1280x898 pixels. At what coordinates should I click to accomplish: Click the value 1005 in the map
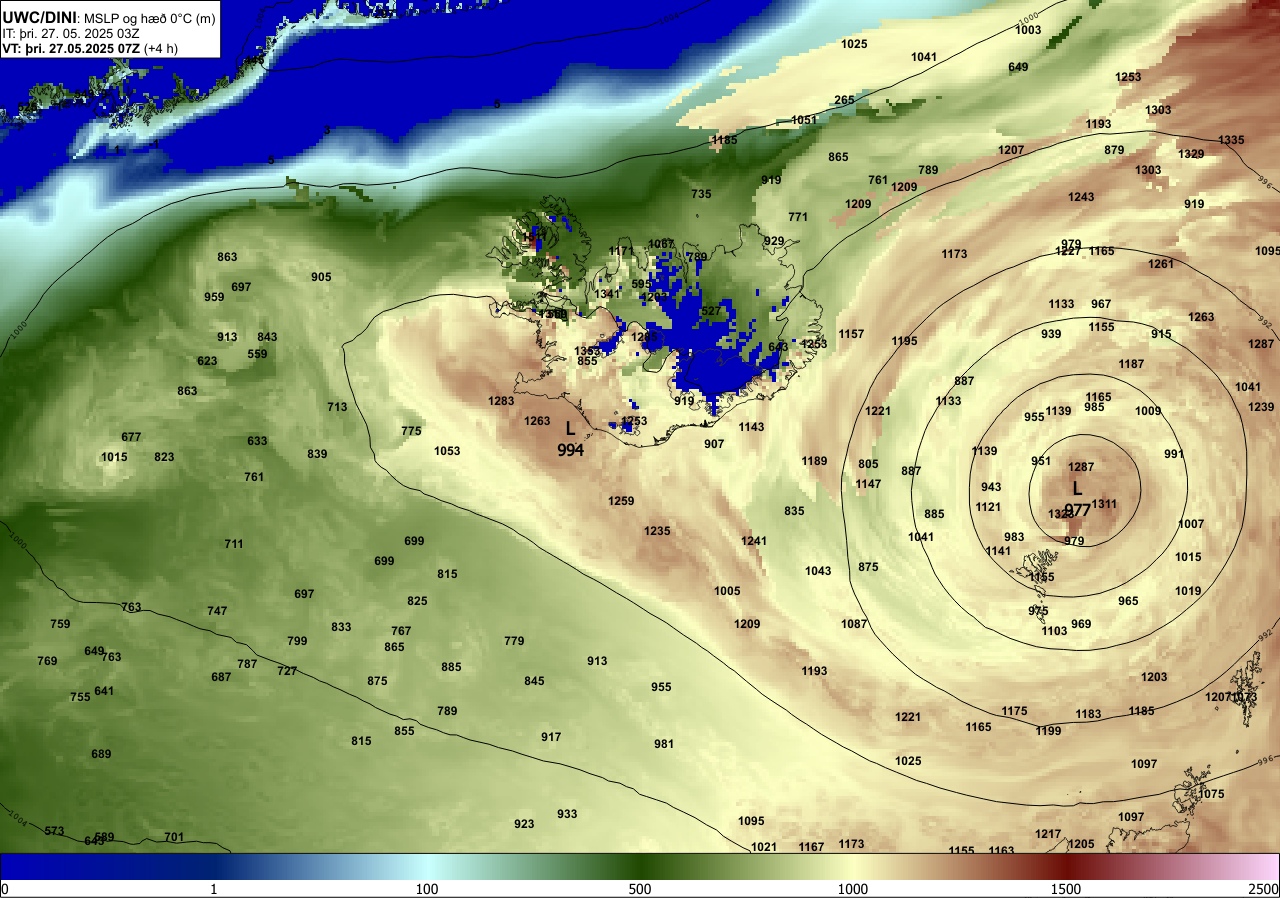tap(727, 591)
